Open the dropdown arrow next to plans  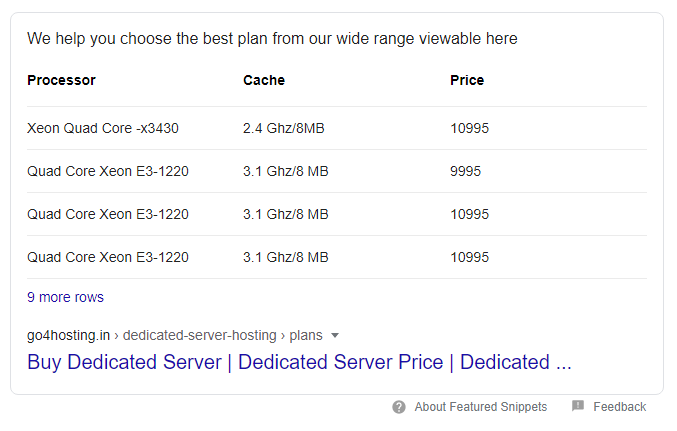tap(335, 336)
